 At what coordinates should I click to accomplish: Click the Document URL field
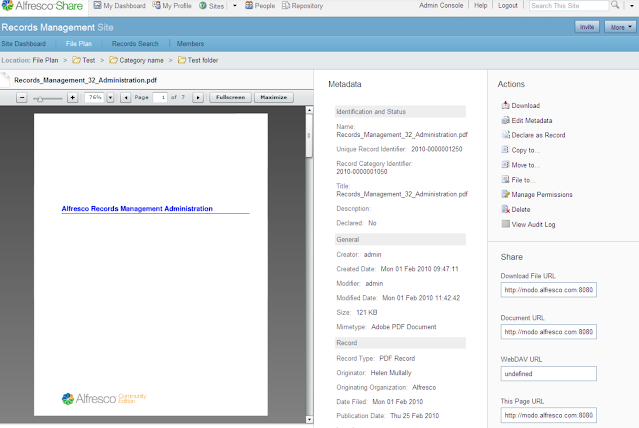pyautogui.click(x=549, y=332)
